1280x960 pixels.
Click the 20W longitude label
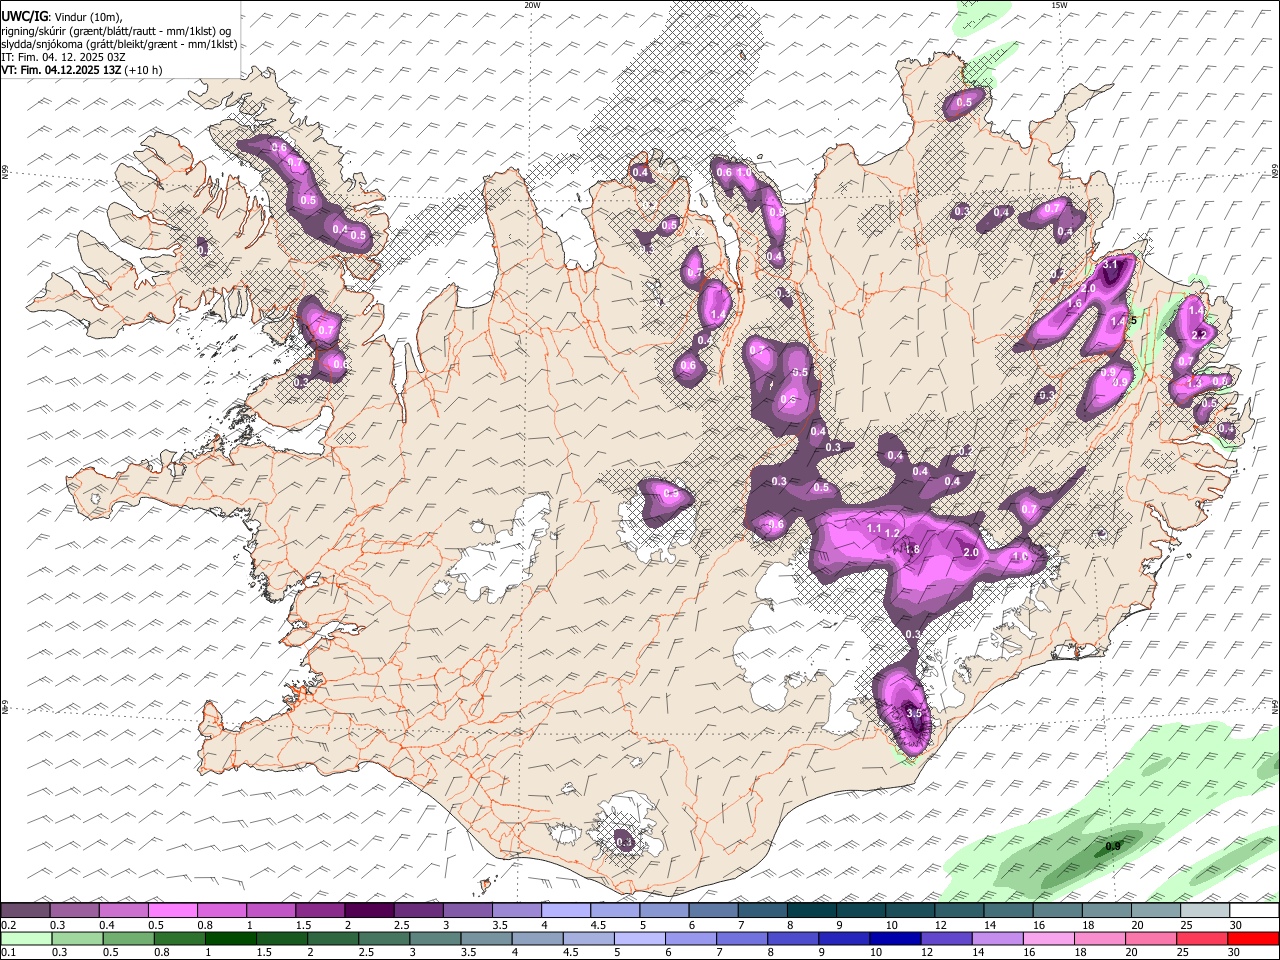click(533, 5)
